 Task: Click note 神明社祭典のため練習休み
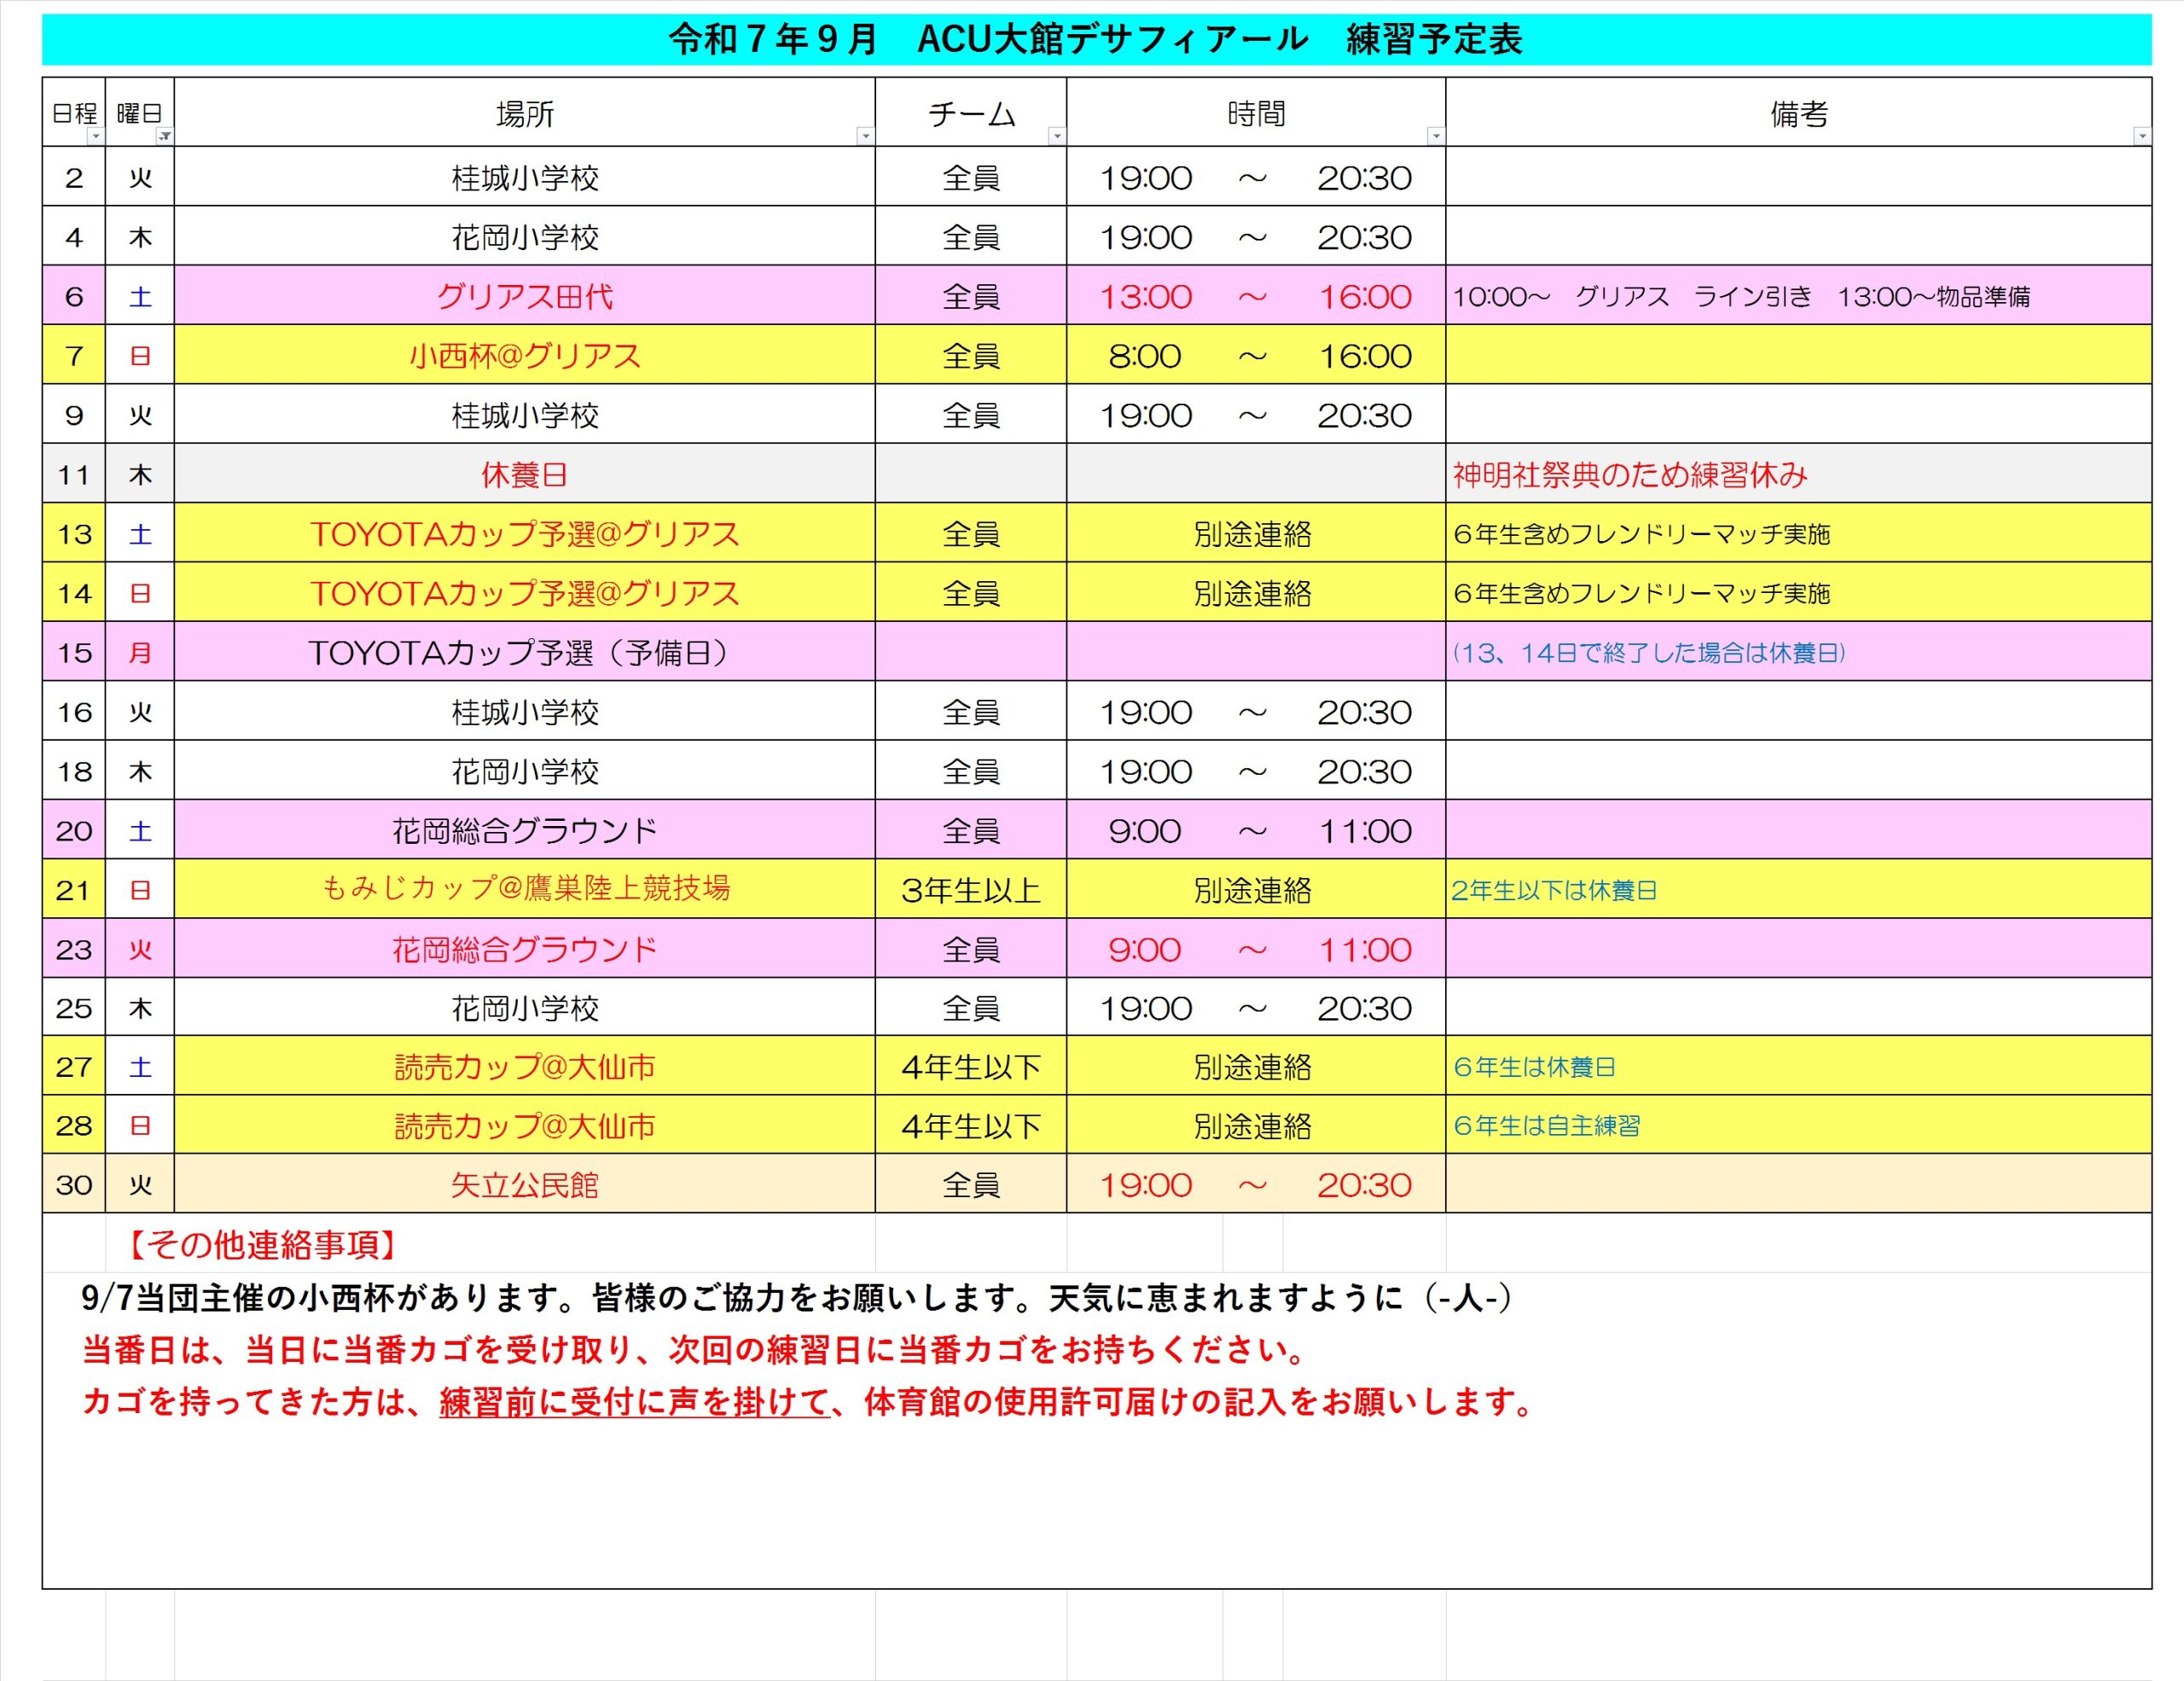1630,474
